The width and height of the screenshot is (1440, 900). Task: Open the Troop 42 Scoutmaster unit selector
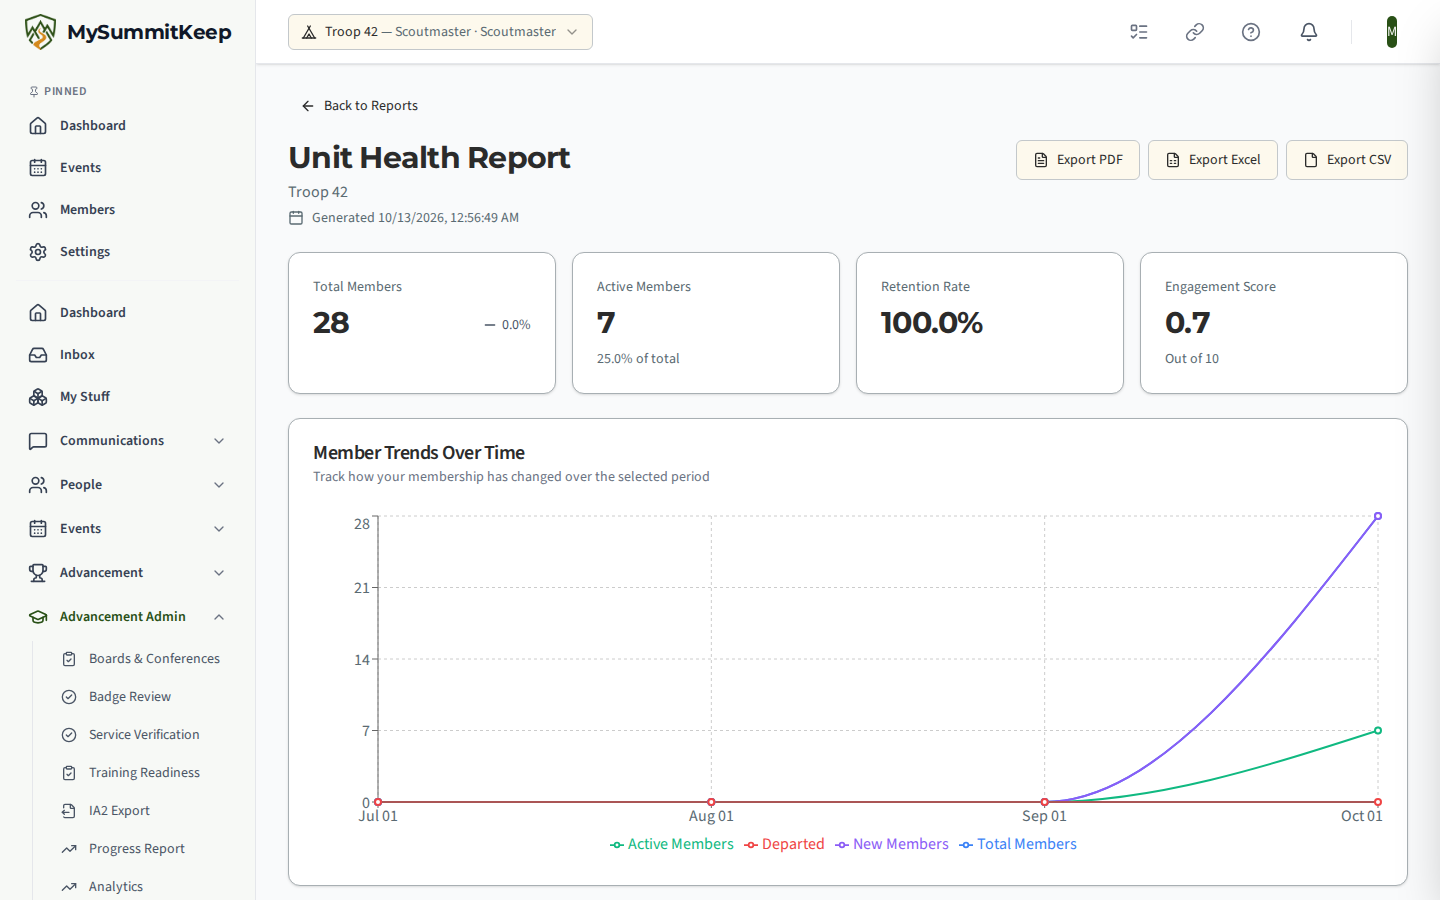click(440, 32)
